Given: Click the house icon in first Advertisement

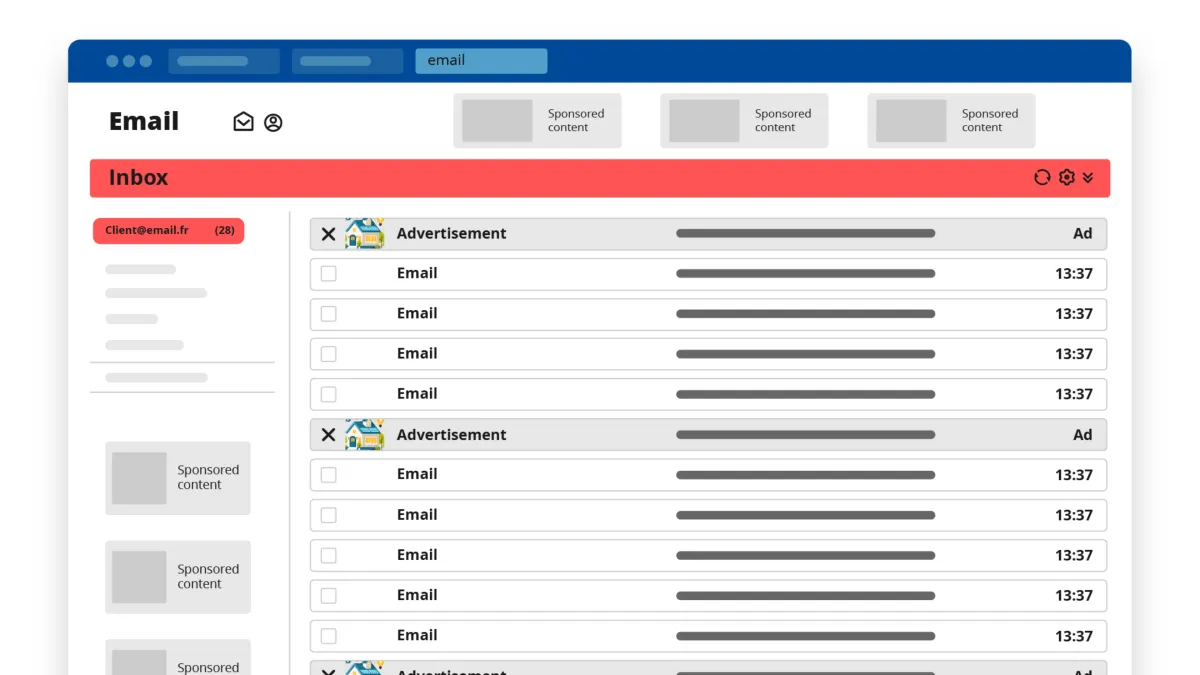Looking at the screenshot, I should coord(364,233).
